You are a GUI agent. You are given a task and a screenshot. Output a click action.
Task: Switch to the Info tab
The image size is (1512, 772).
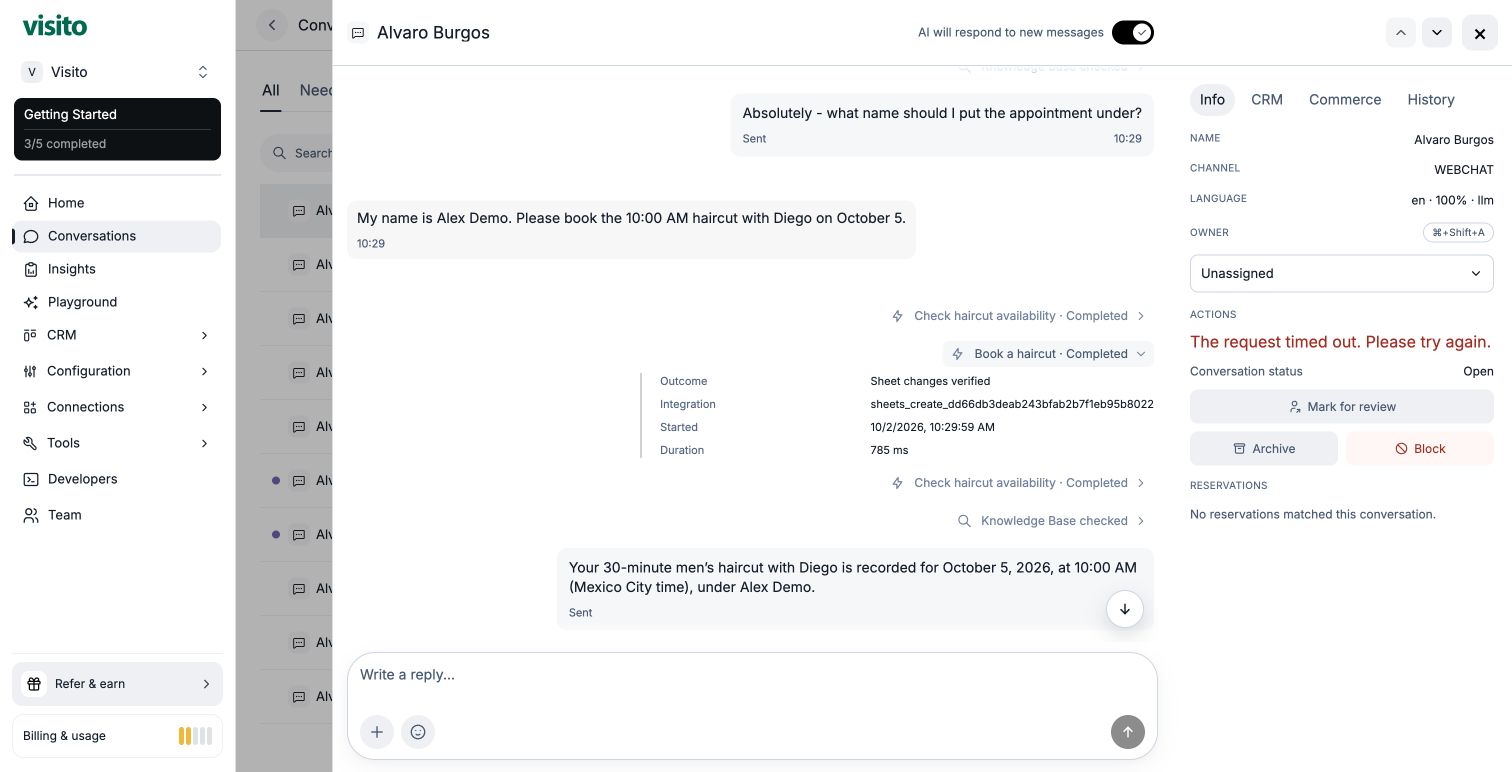(x=1212, y=100)
